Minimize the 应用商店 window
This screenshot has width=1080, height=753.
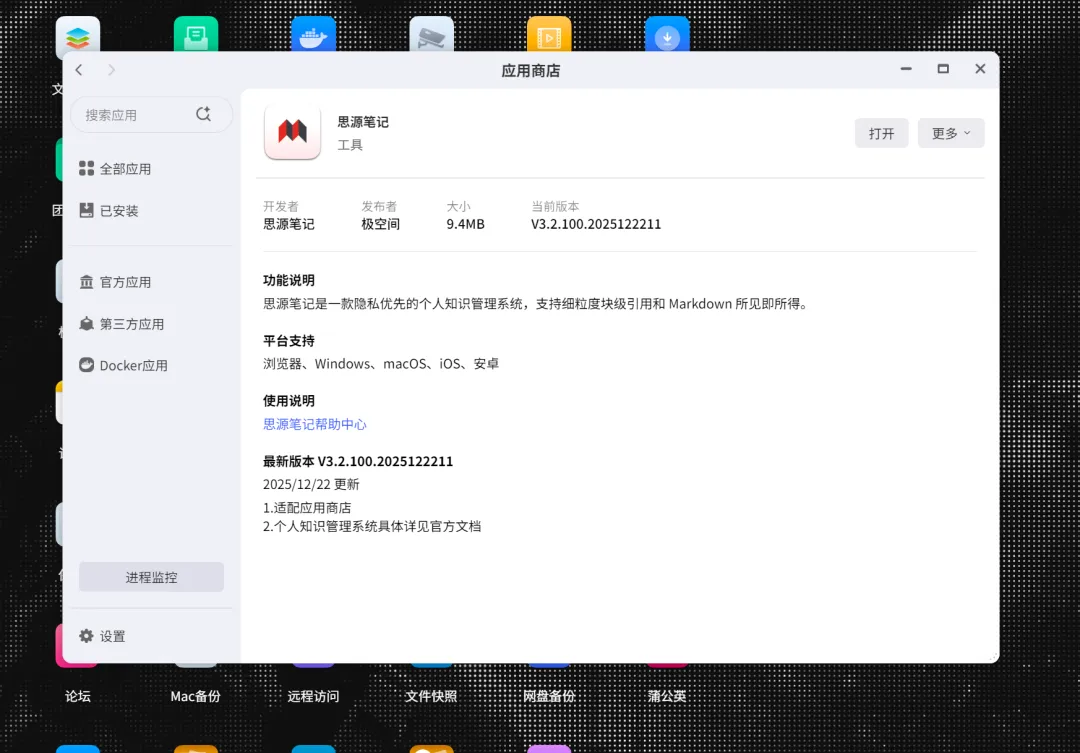(906, 69)
